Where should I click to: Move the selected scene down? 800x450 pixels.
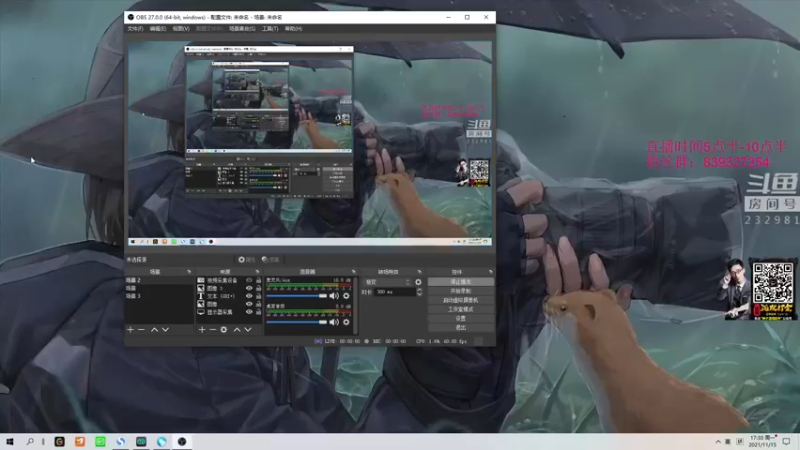(x=165, y=330)
